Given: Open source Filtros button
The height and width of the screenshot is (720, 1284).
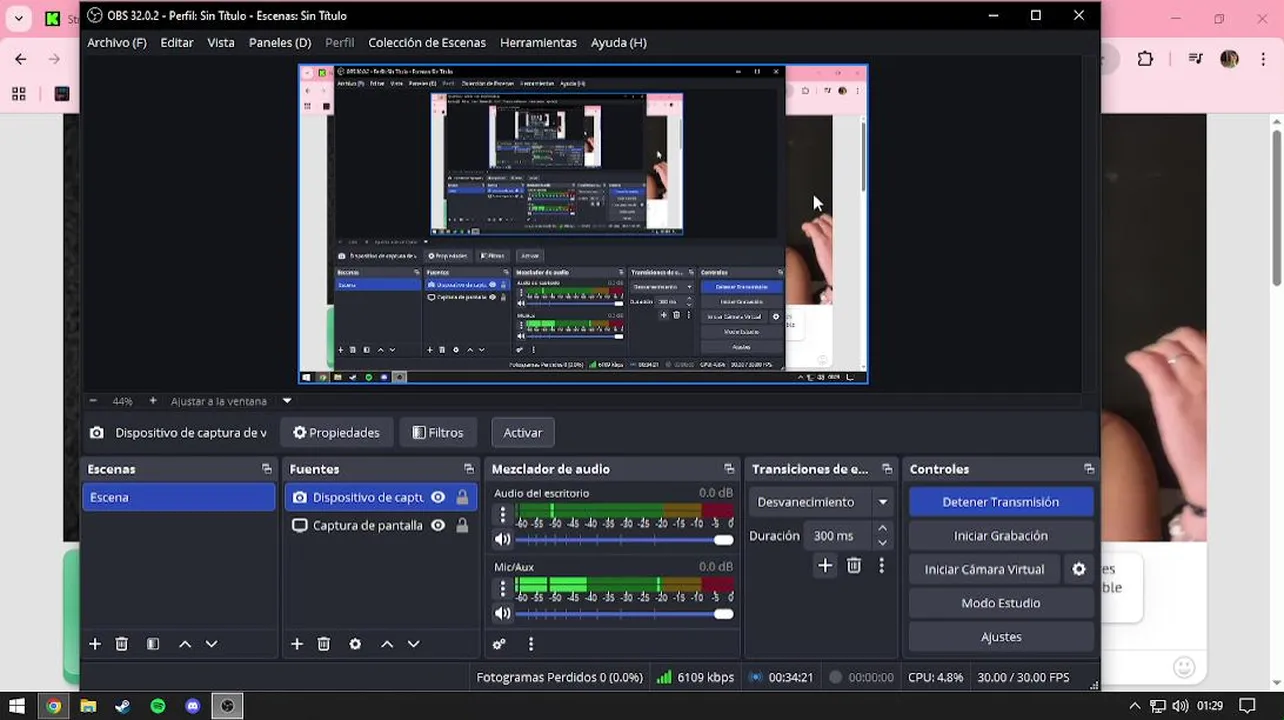Looking at the screenshot, I should coord(438,433).
